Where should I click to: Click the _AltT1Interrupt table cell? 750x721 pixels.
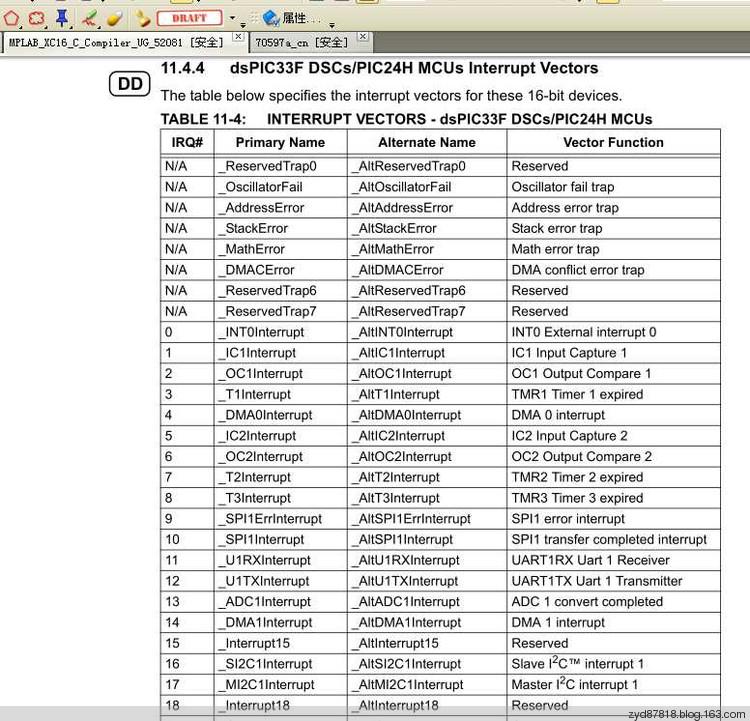click(x=398, y=394)
